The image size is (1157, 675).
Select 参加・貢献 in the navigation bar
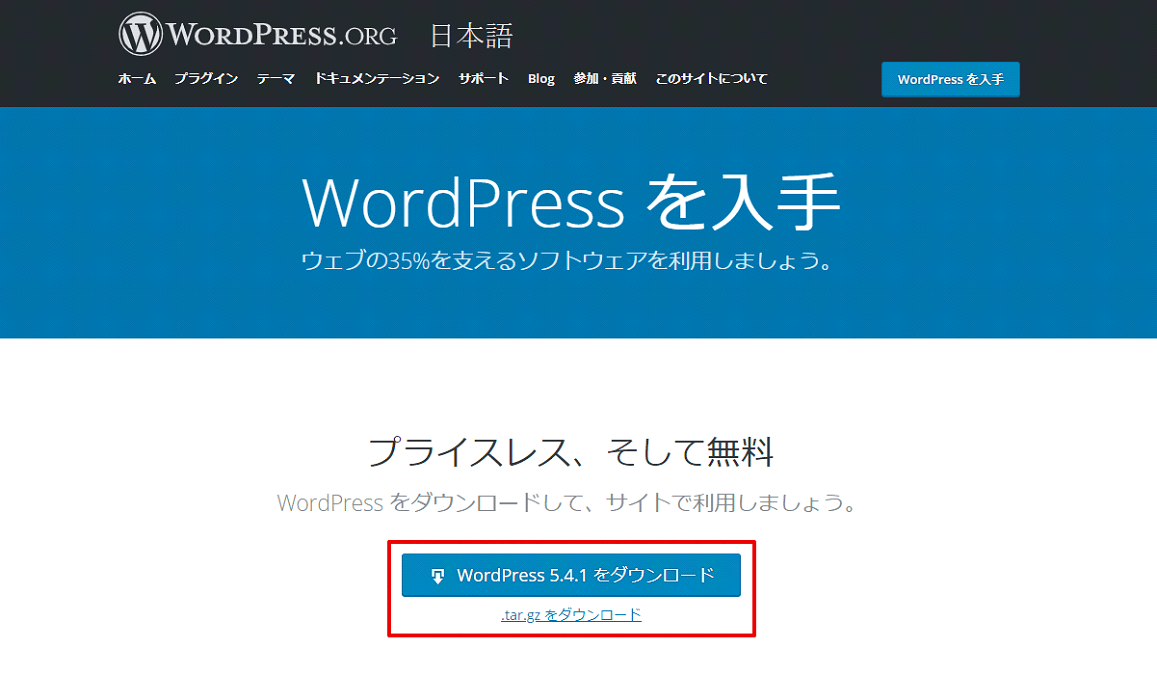[605, 79]
